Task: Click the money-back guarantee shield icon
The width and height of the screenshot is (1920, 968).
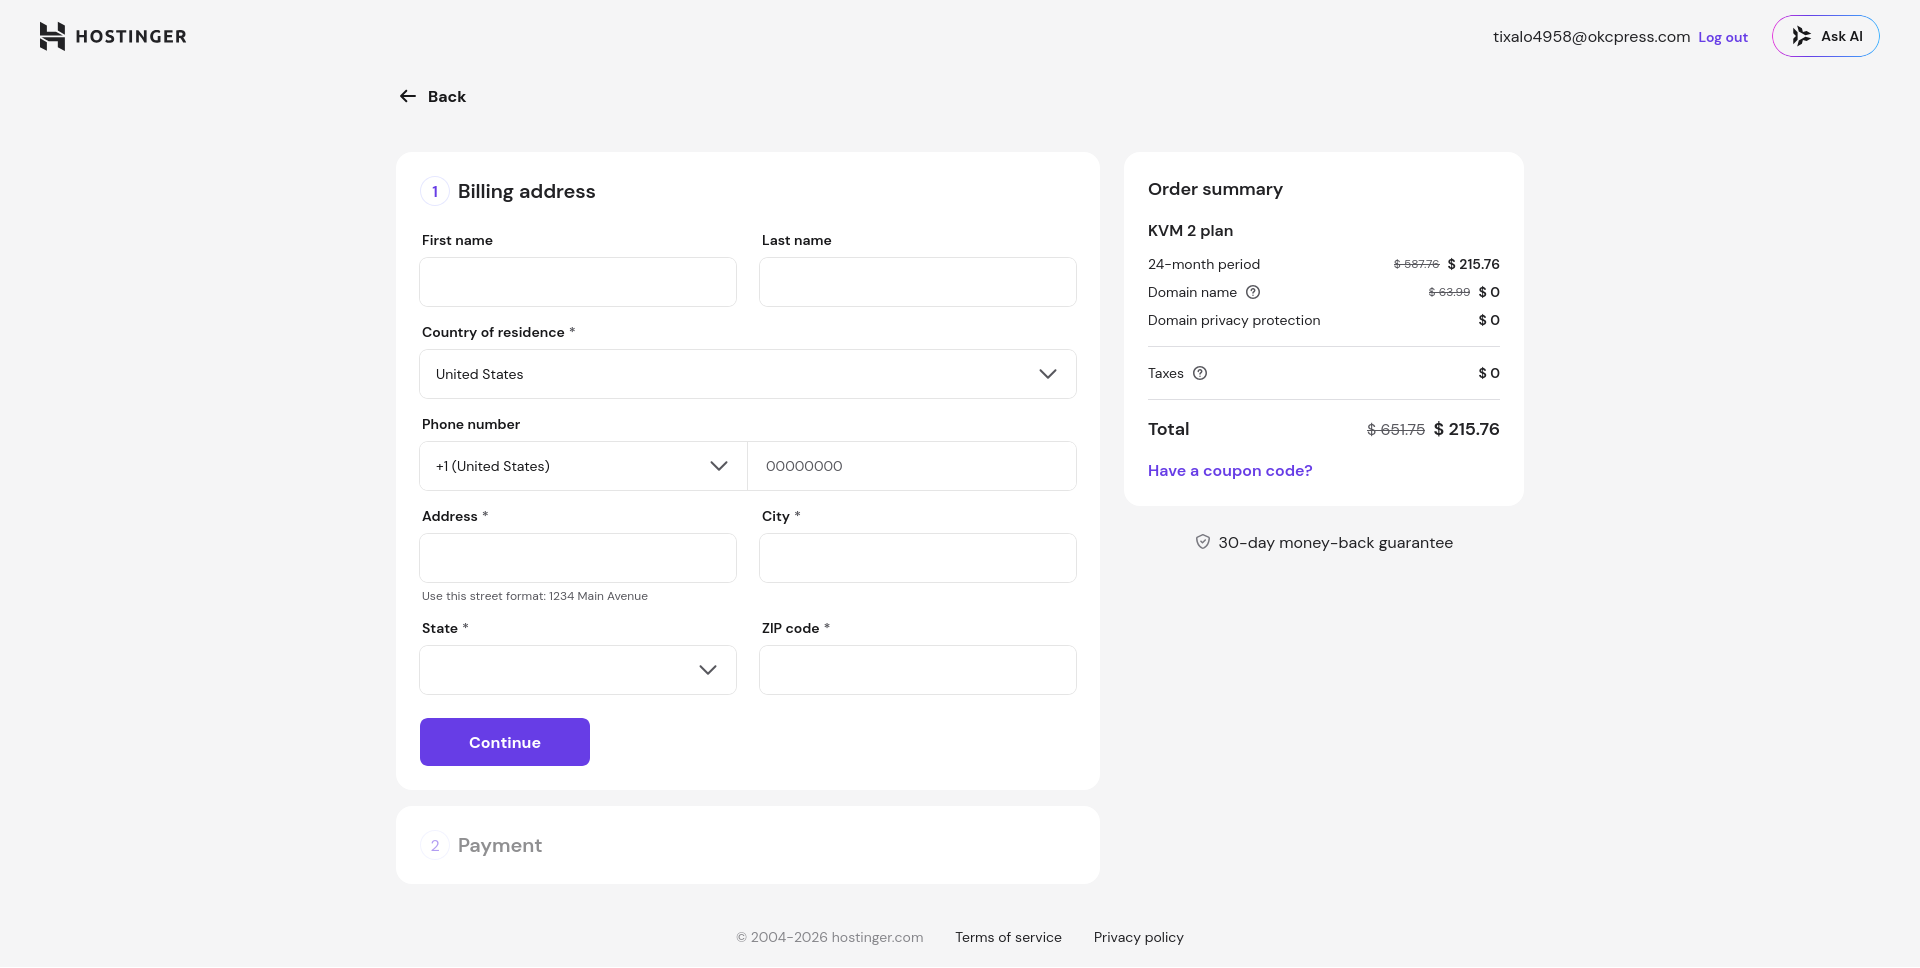Action: point(1203,542)
